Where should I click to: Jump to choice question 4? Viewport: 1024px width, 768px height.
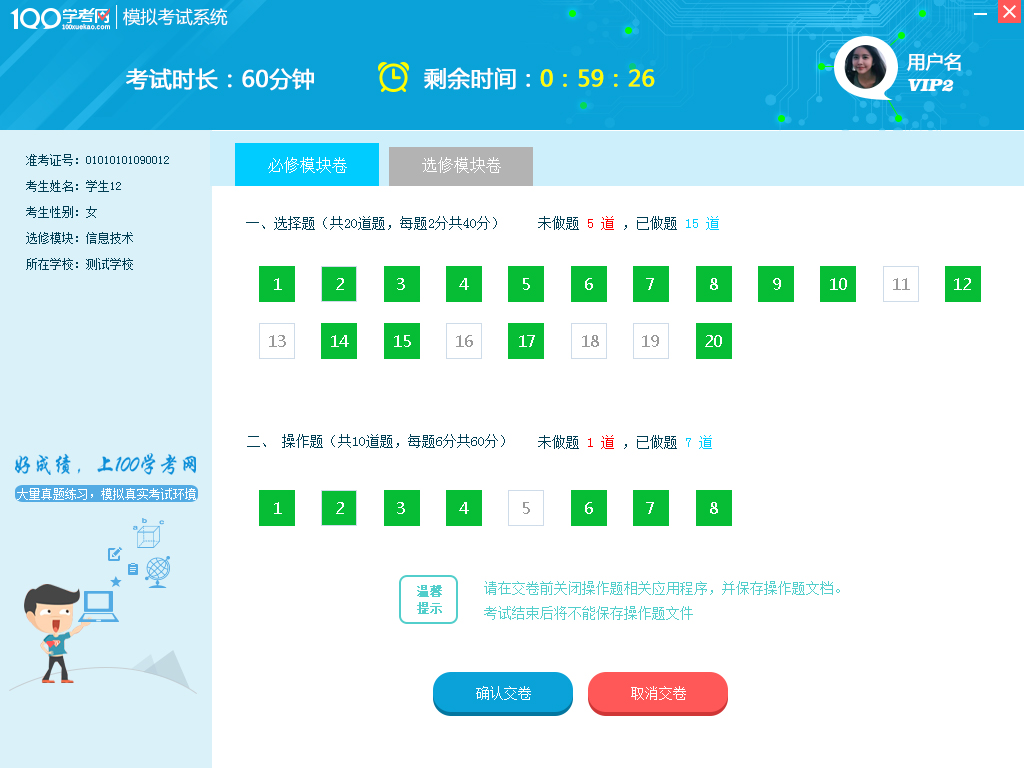click(464, 284)
